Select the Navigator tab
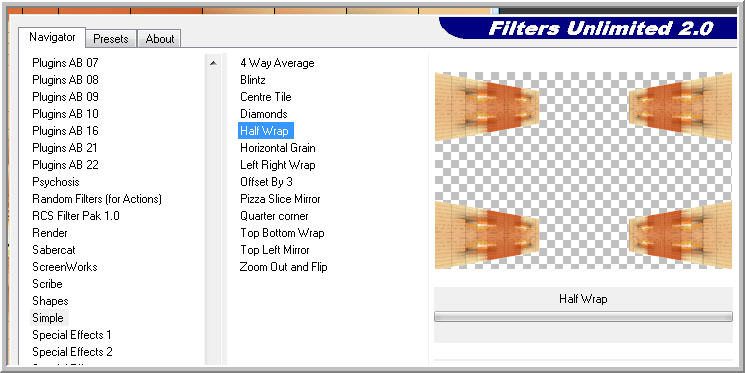The height and width of the screenshot is (373, 745). [x=52, y=37]
